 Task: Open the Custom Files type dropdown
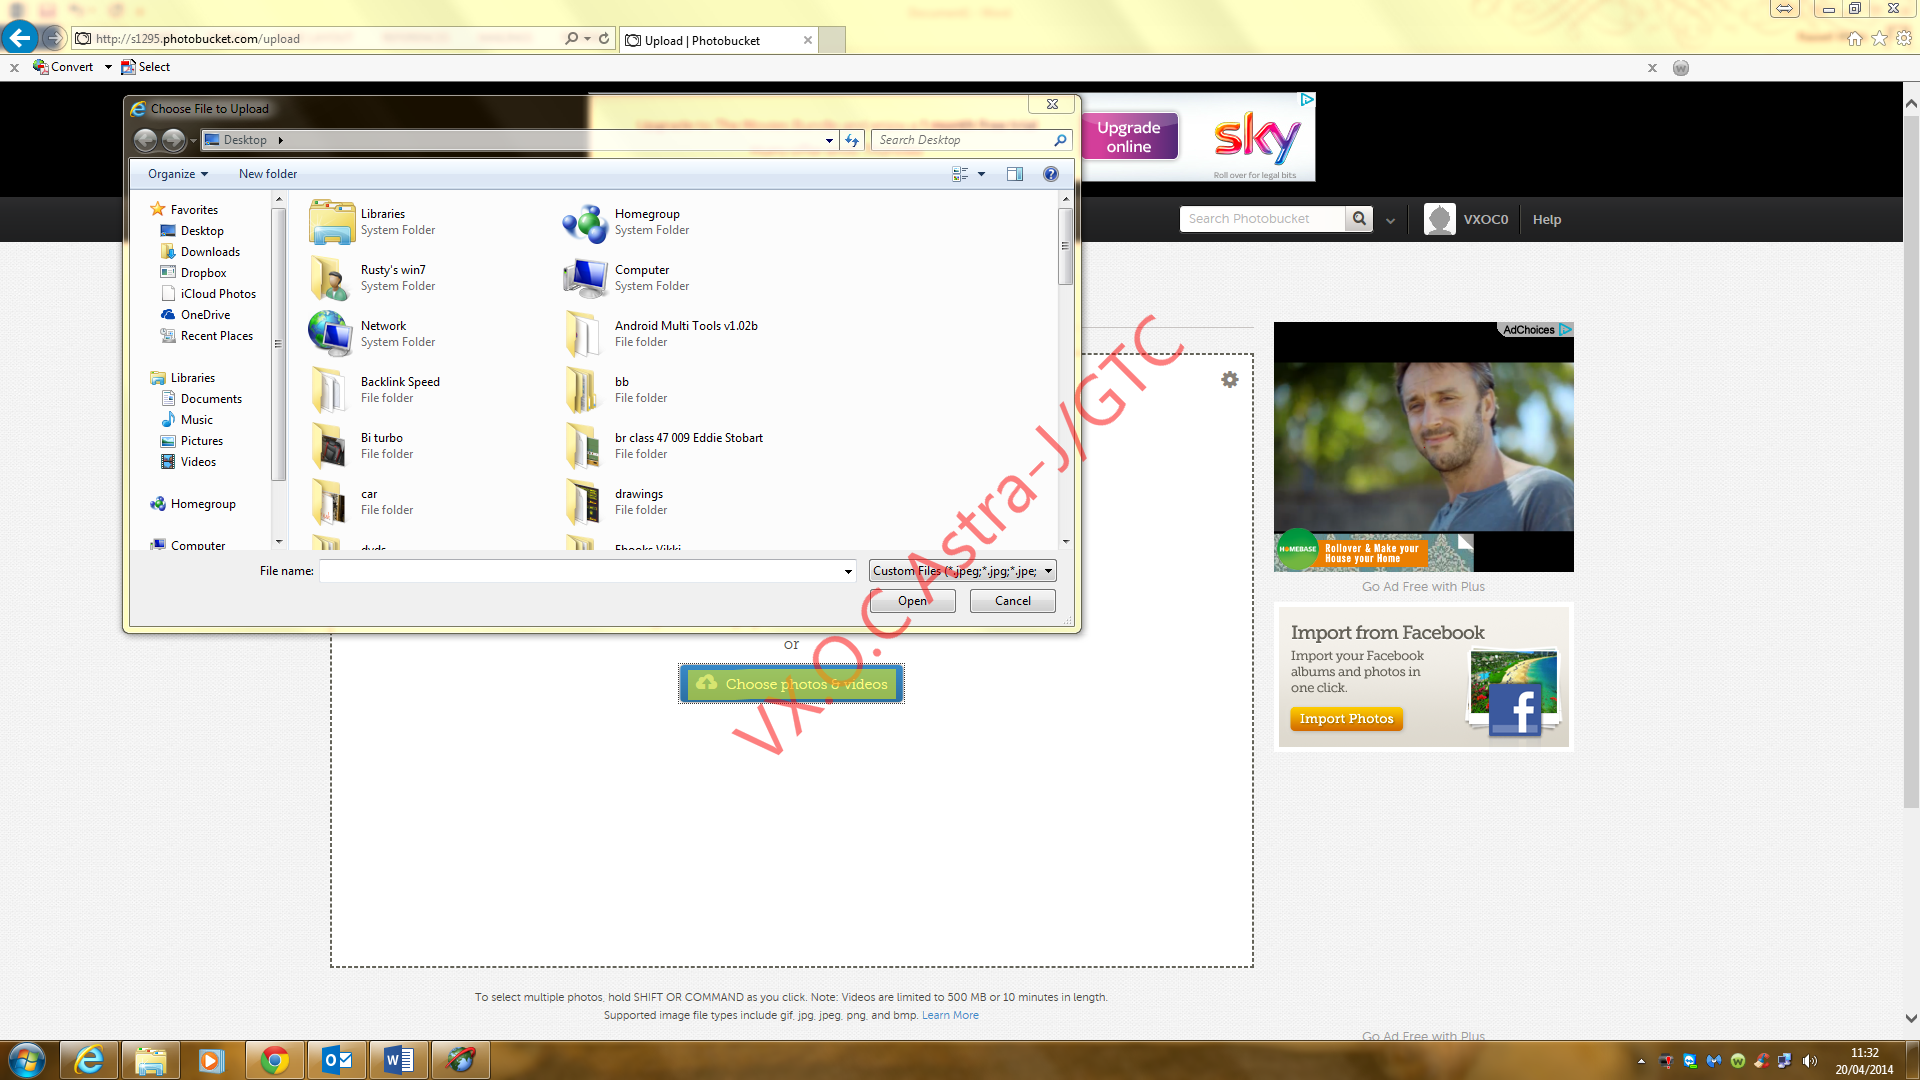pyautogui.click(x=962, y=571)
